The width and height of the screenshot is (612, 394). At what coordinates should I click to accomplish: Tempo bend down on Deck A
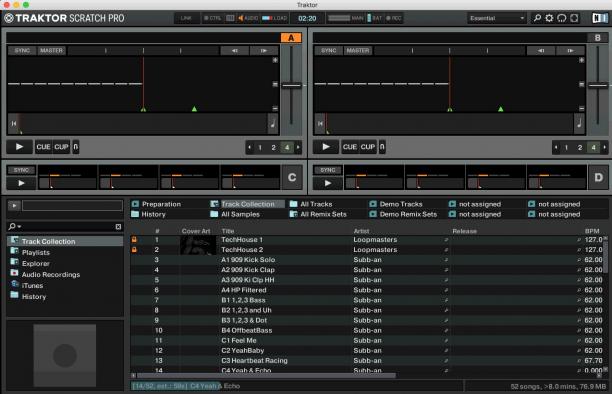(235, 50)
